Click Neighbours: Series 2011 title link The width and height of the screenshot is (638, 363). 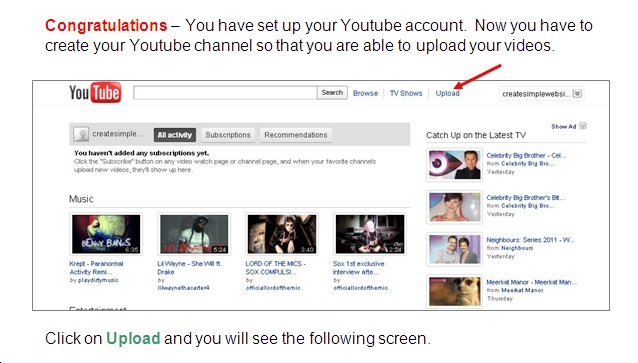pyautogui.click(x=531, y=240)
